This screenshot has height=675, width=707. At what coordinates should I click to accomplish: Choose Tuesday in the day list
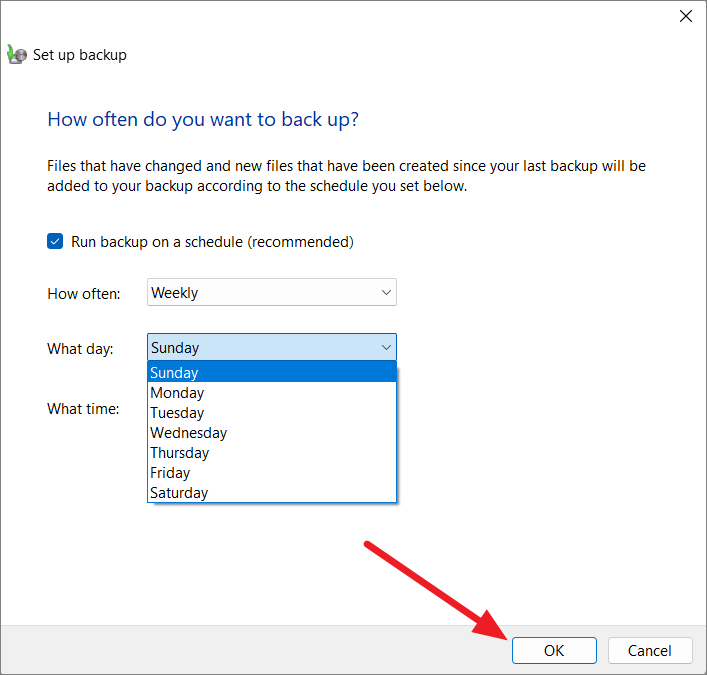tap(272, 413)
